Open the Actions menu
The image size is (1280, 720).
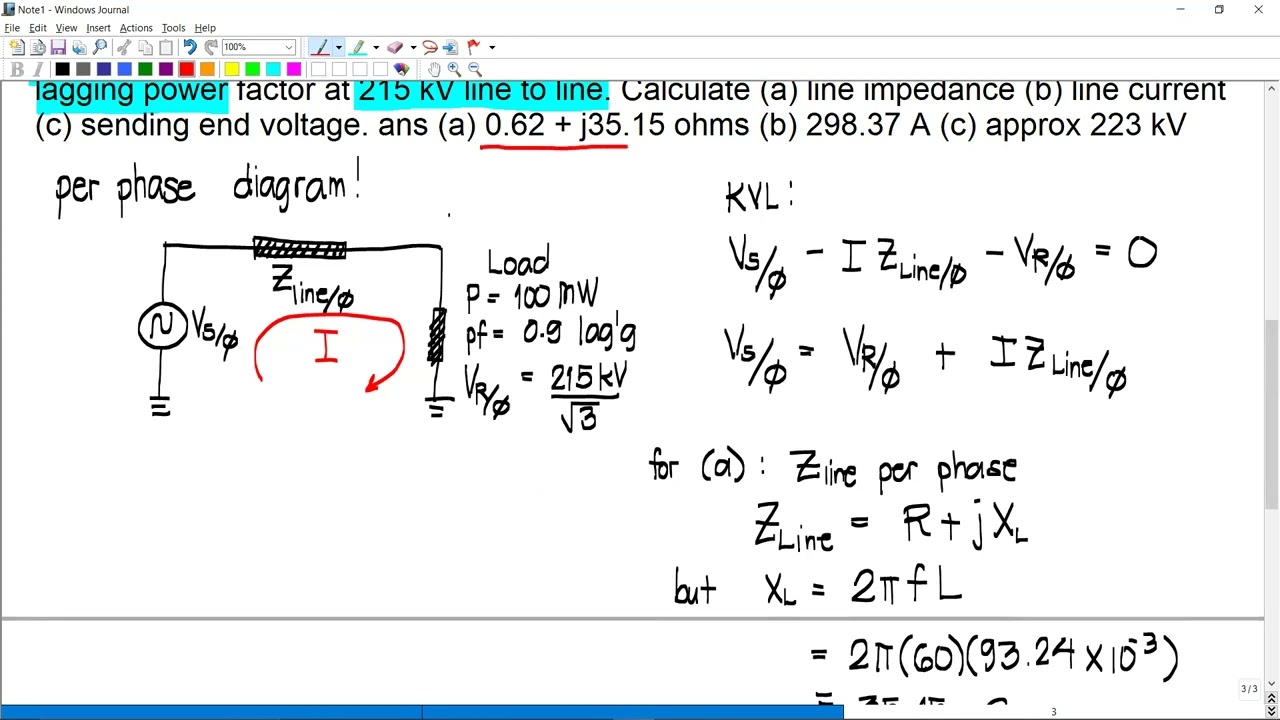click(x=136, y=28)
